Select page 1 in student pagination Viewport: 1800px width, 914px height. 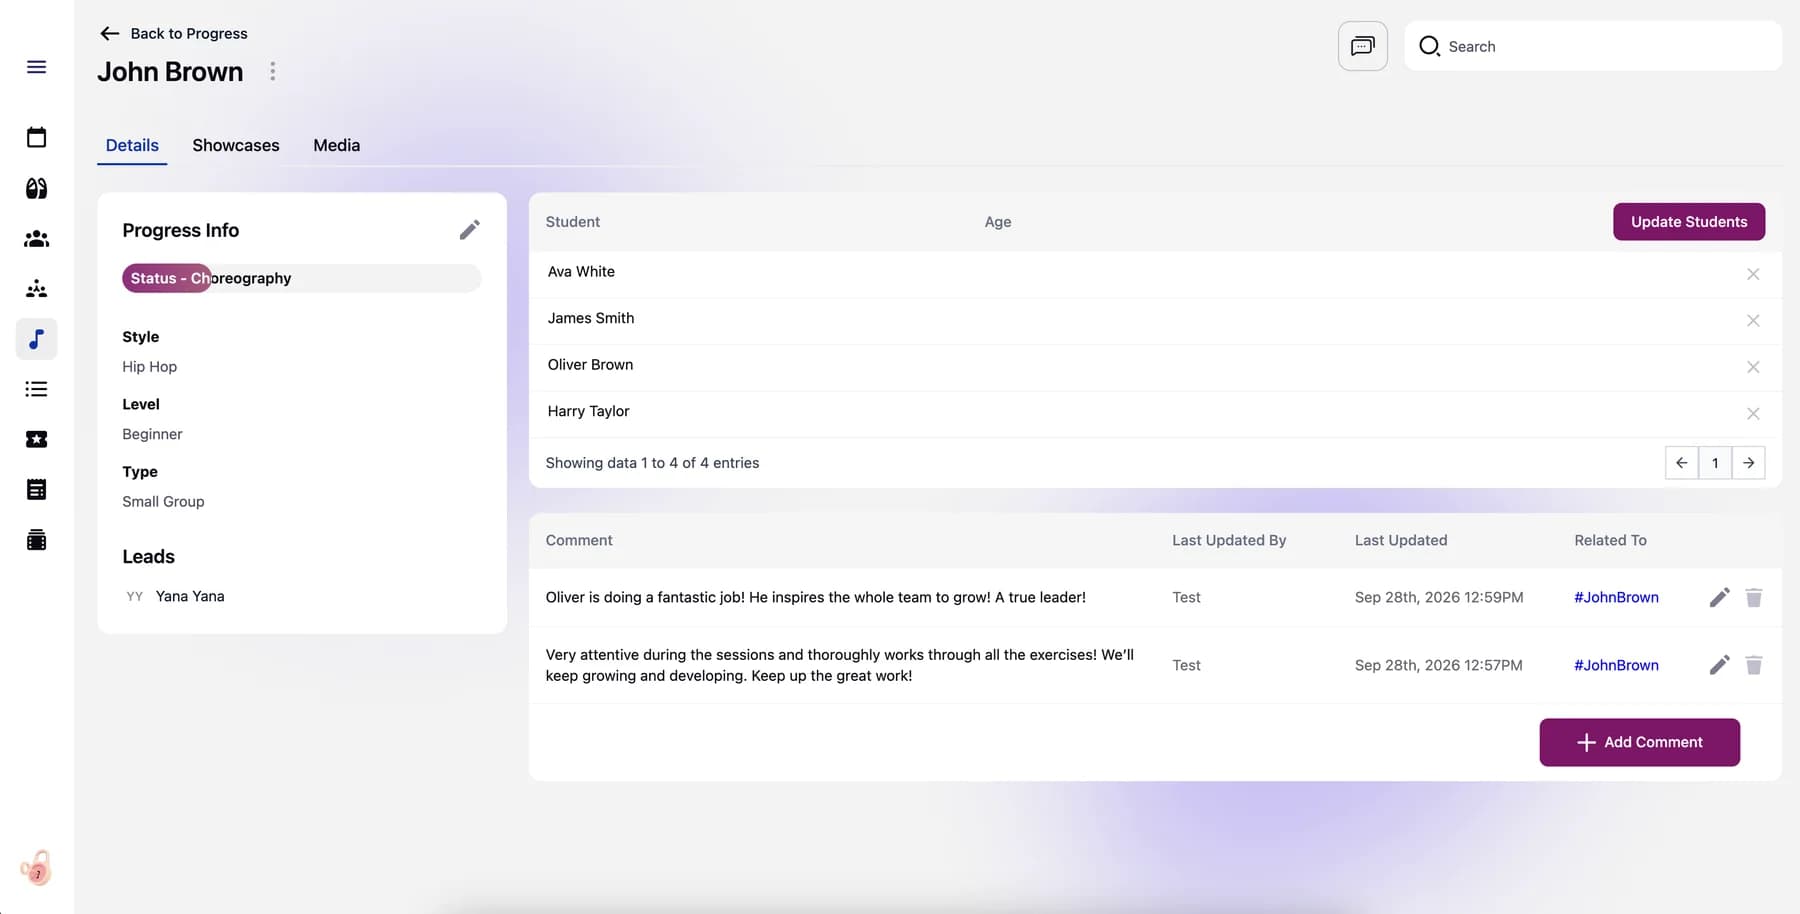[x=1714, y=463]
